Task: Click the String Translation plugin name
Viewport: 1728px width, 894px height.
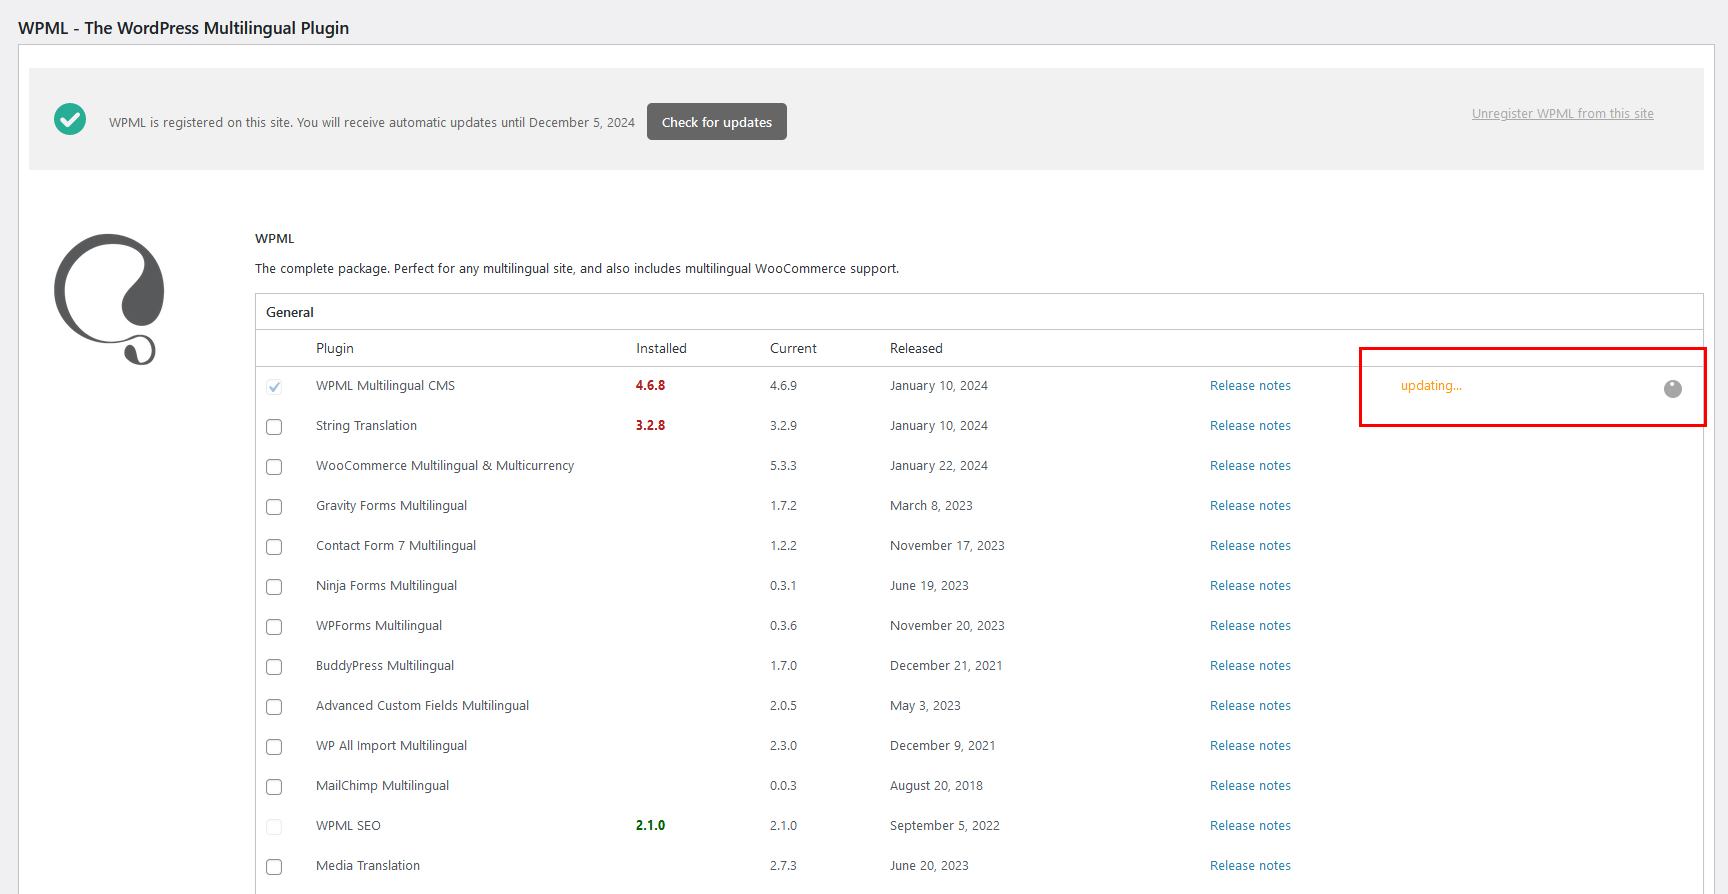Action: [366, 426]
